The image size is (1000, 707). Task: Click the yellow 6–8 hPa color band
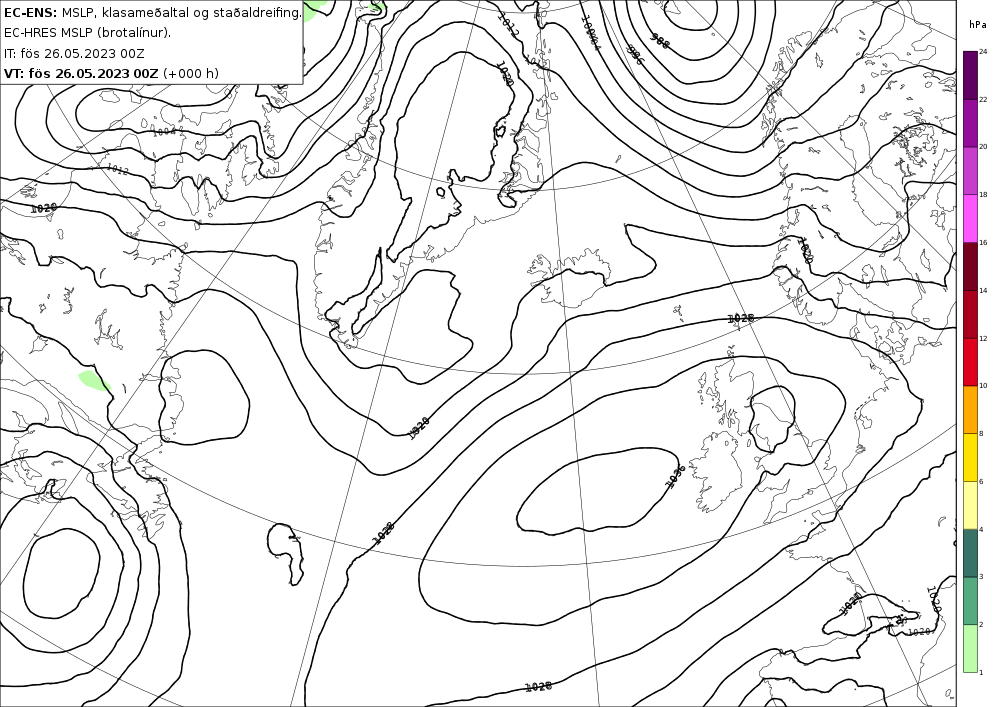970,458
